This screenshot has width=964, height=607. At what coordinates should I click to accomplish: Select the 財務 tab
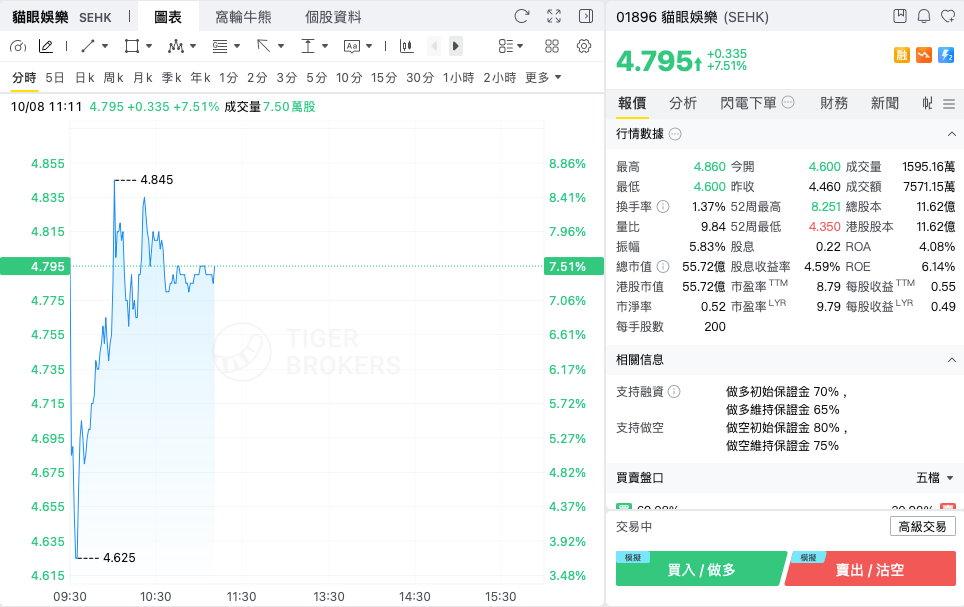tap(834, 103)
